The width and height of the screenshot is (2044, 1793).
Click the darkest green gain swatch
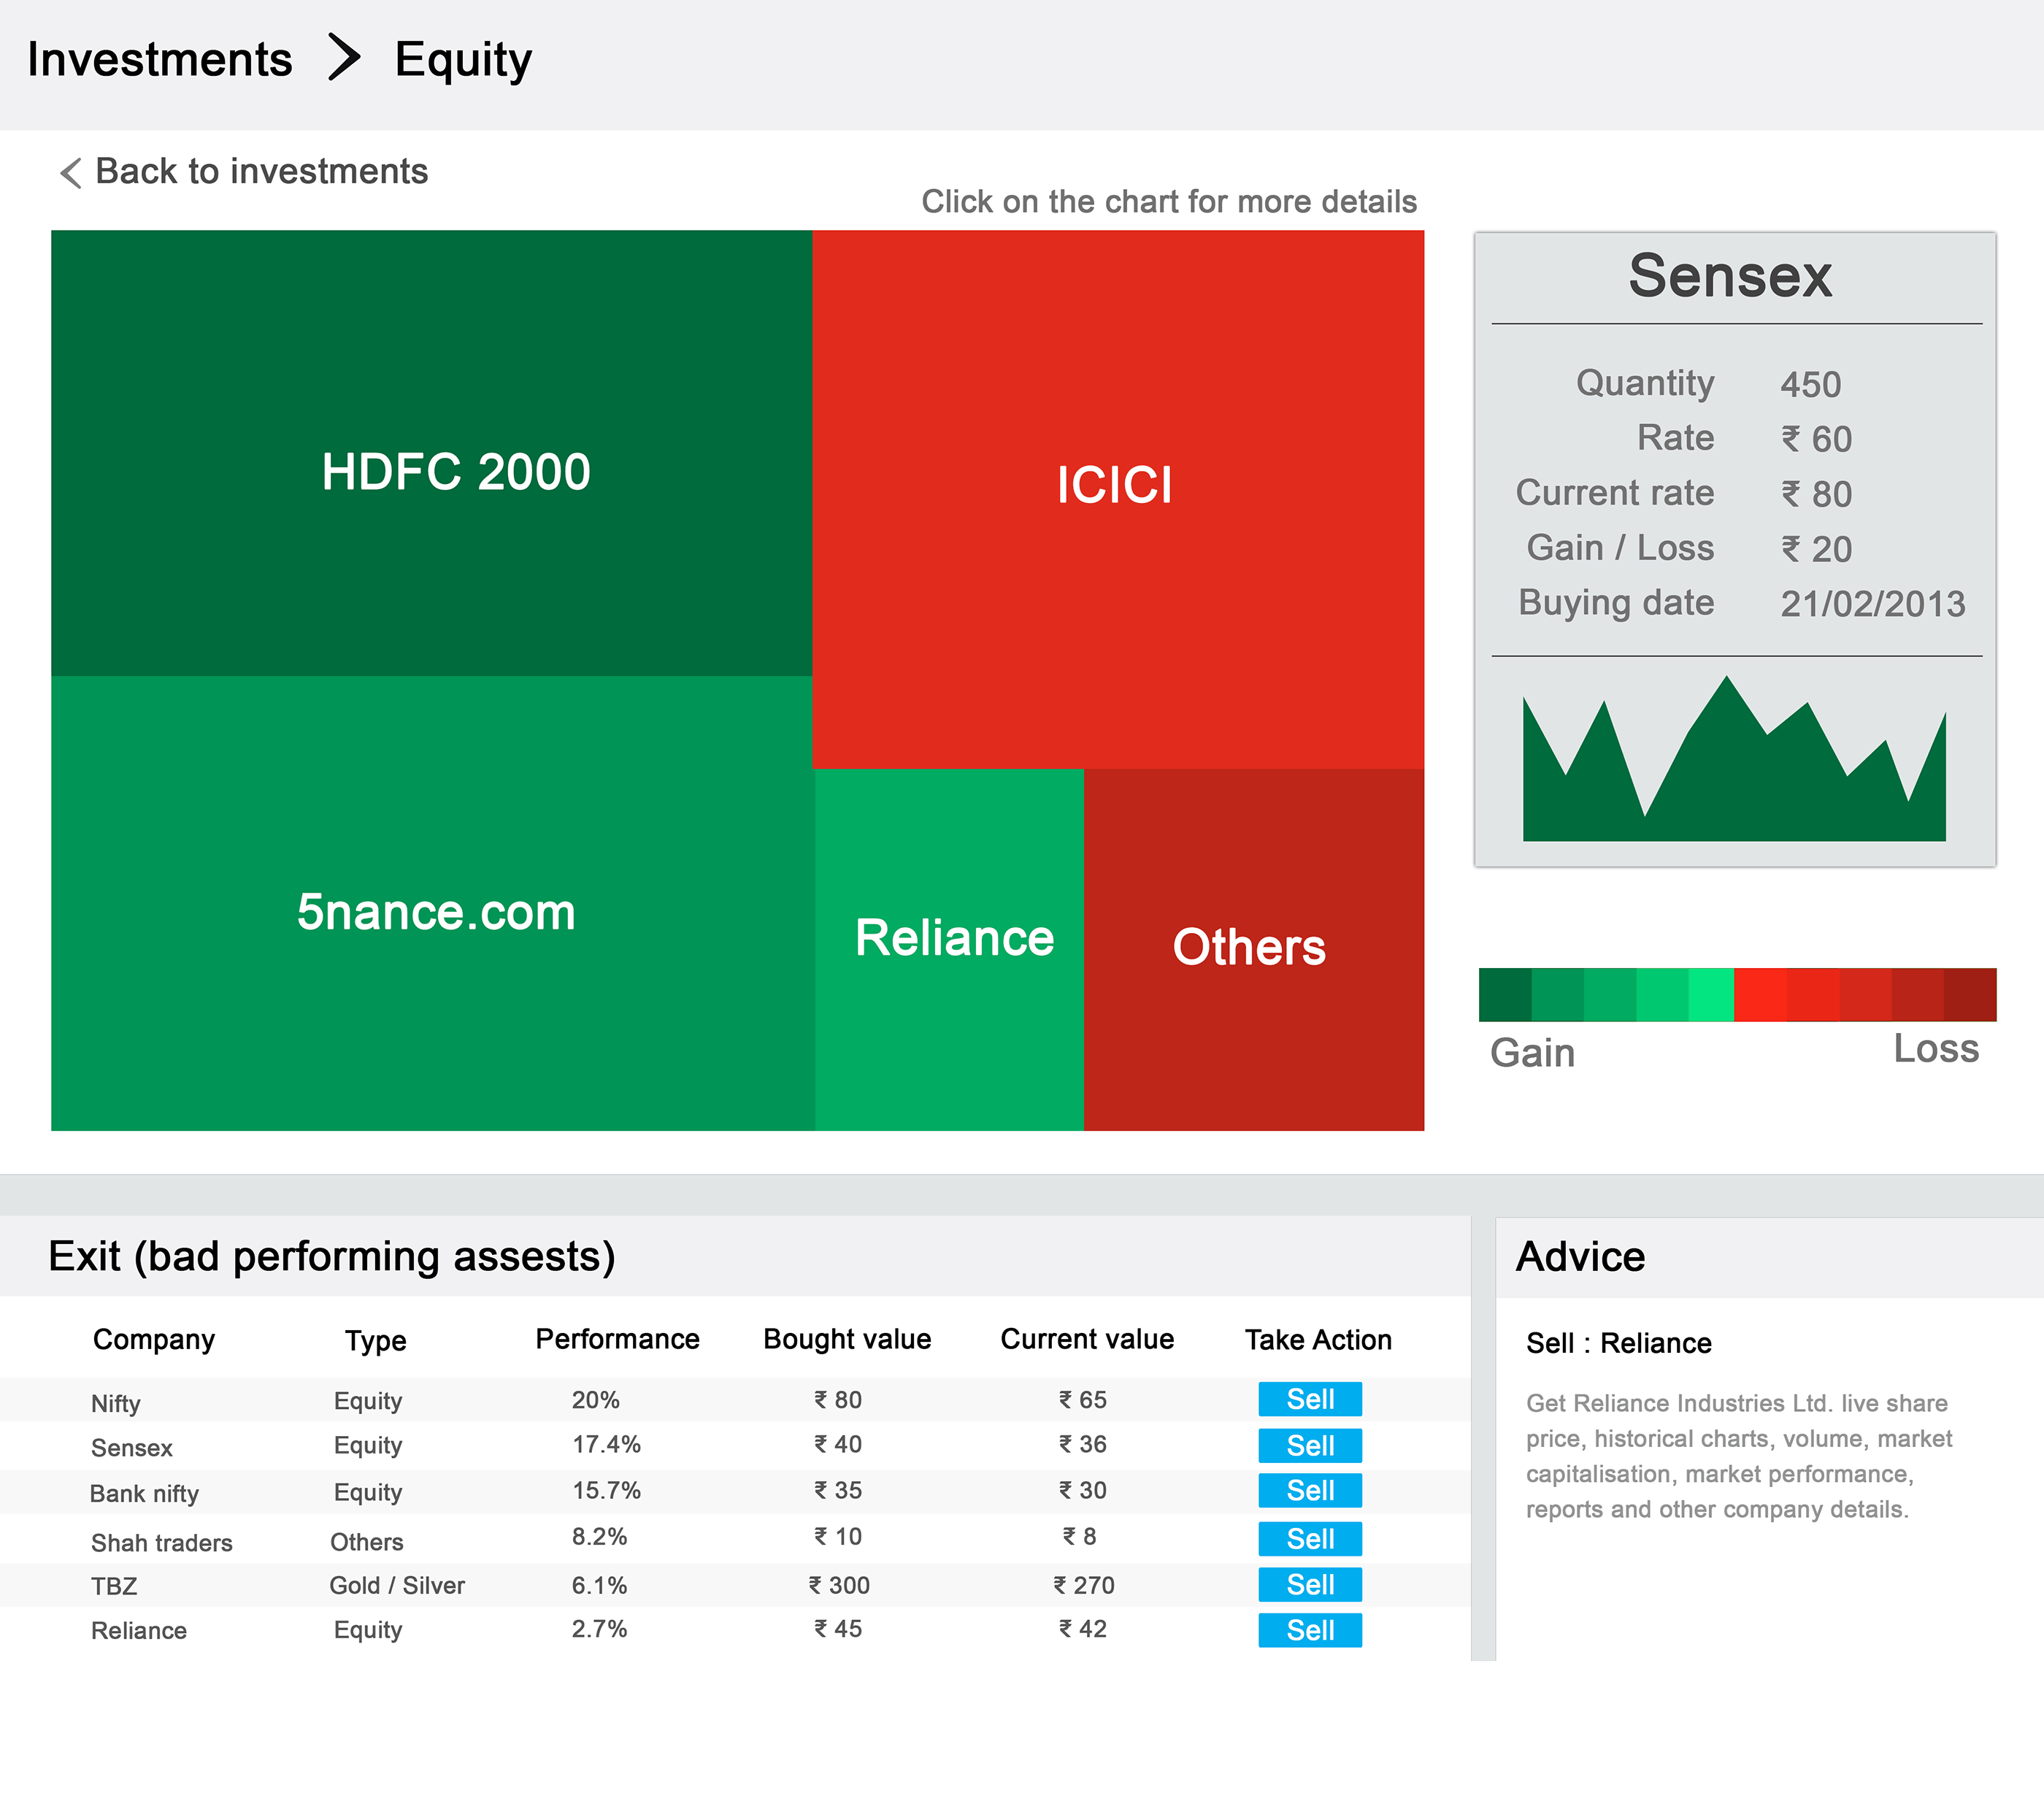[1505, 994]
